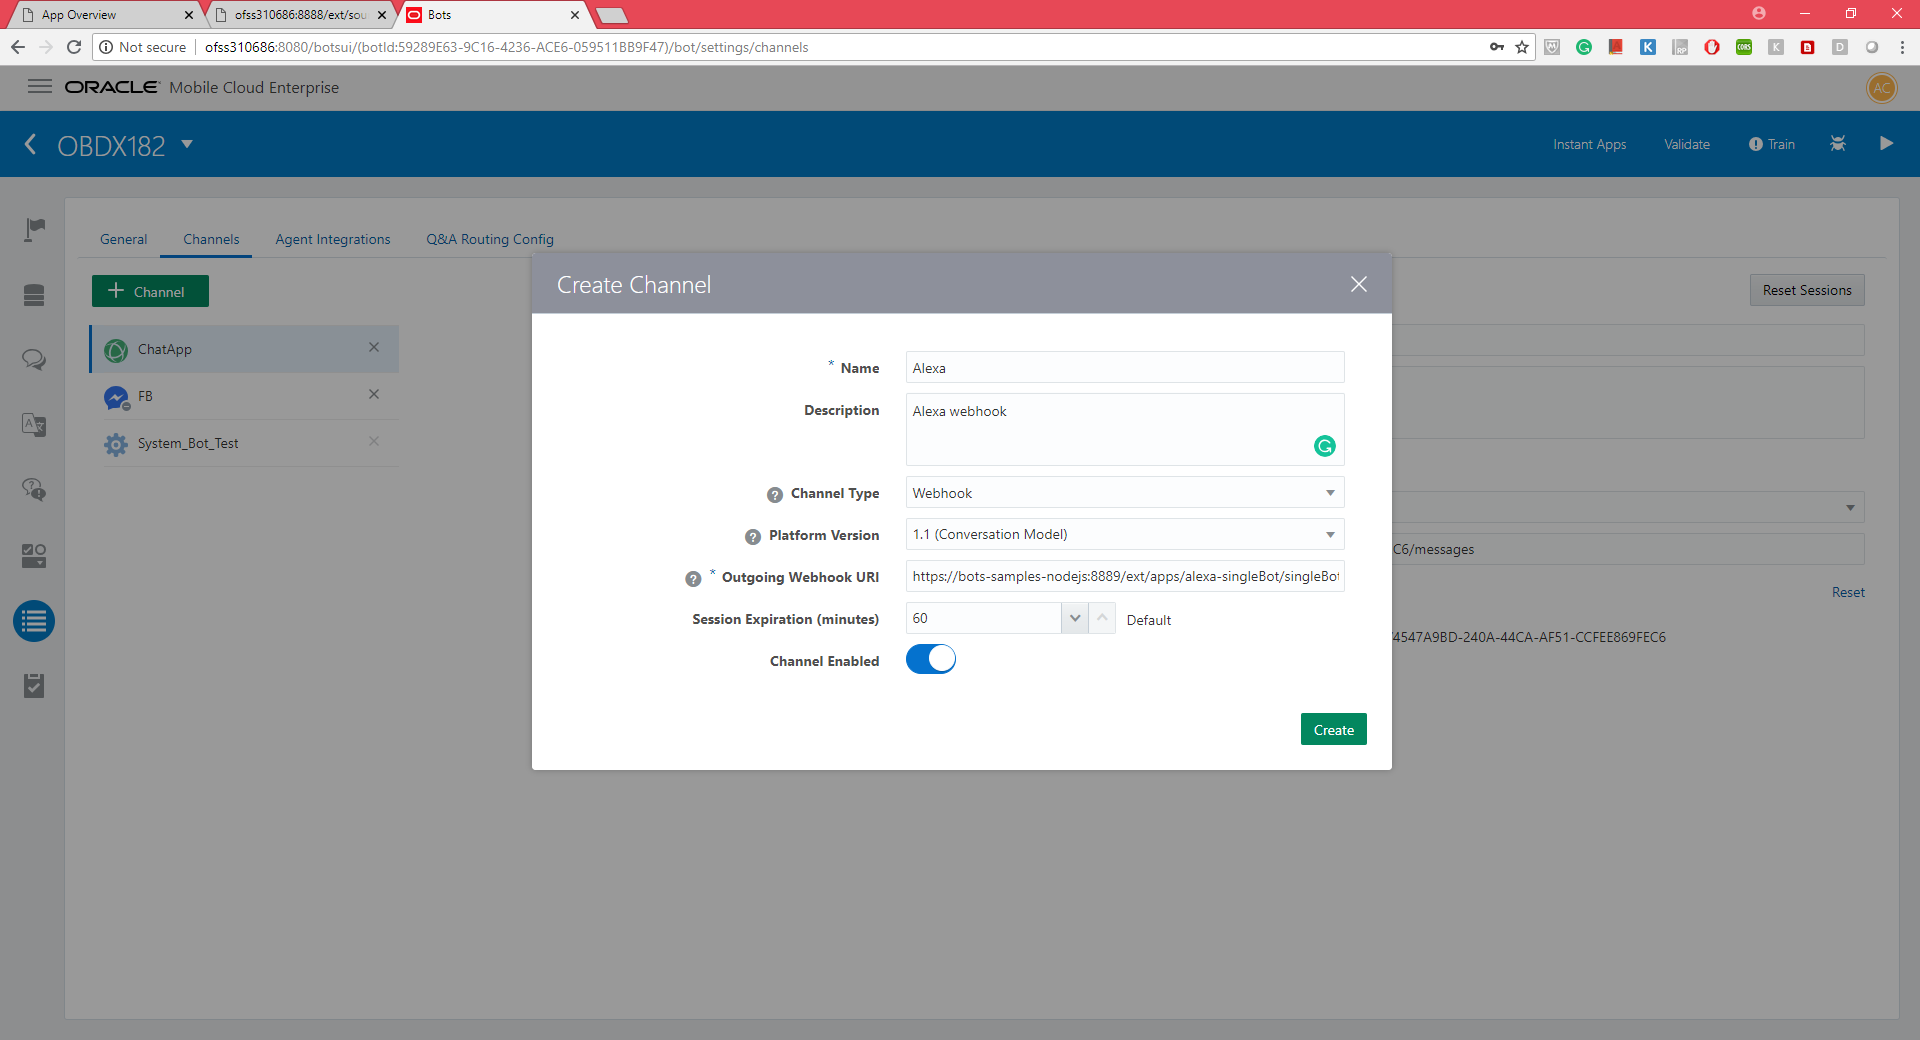This screenshot has height=1040, width=1920.
Task: Click the Grammarly extension icon
Action: (1584, 47)
